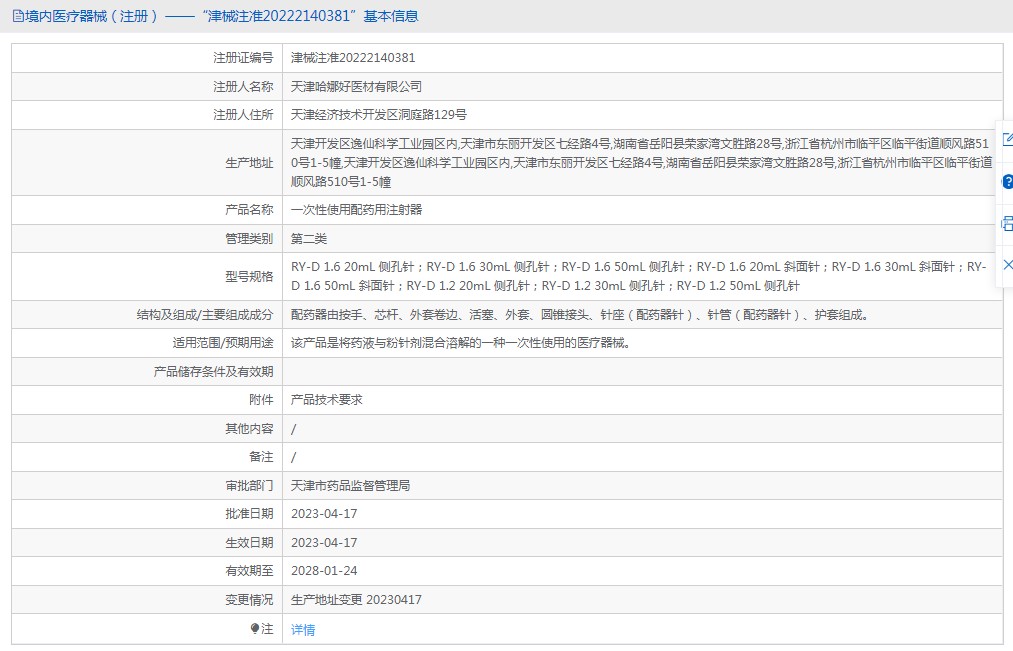Click the 生产地址 production address value
1013x651 pixels.
pos(642,163)
